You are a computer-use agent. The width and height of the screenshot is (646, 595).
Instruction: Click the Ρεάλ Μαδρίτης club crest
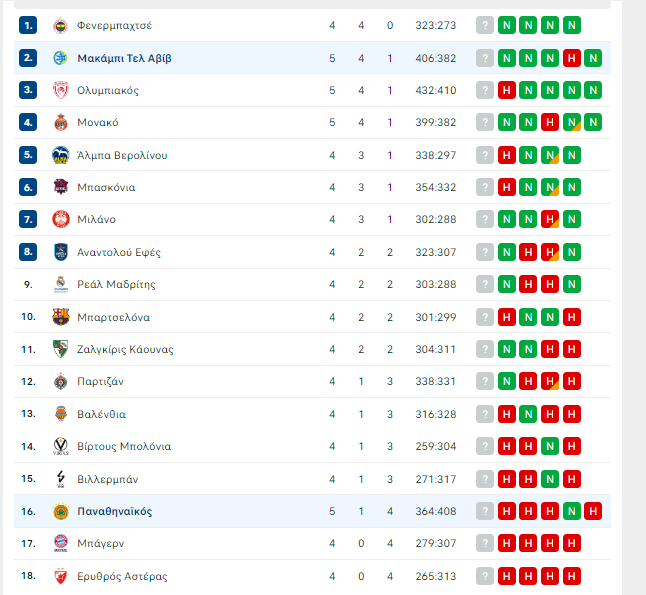[x=60, y=284]
